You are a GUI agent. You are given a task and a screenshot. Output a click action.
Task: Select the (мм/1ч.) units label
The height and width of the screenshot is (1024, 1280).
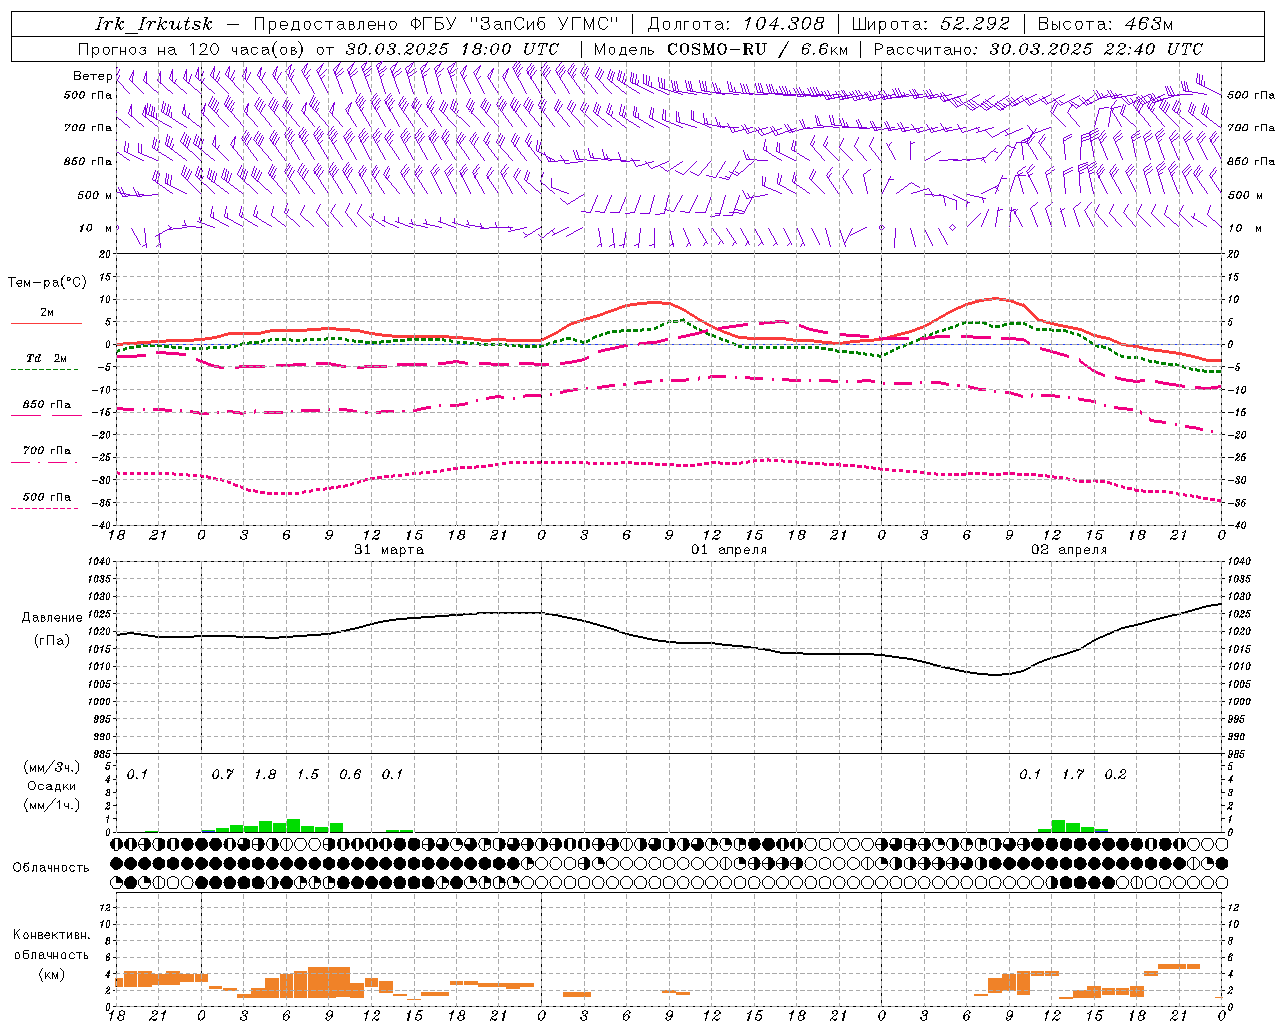(52, 805)
